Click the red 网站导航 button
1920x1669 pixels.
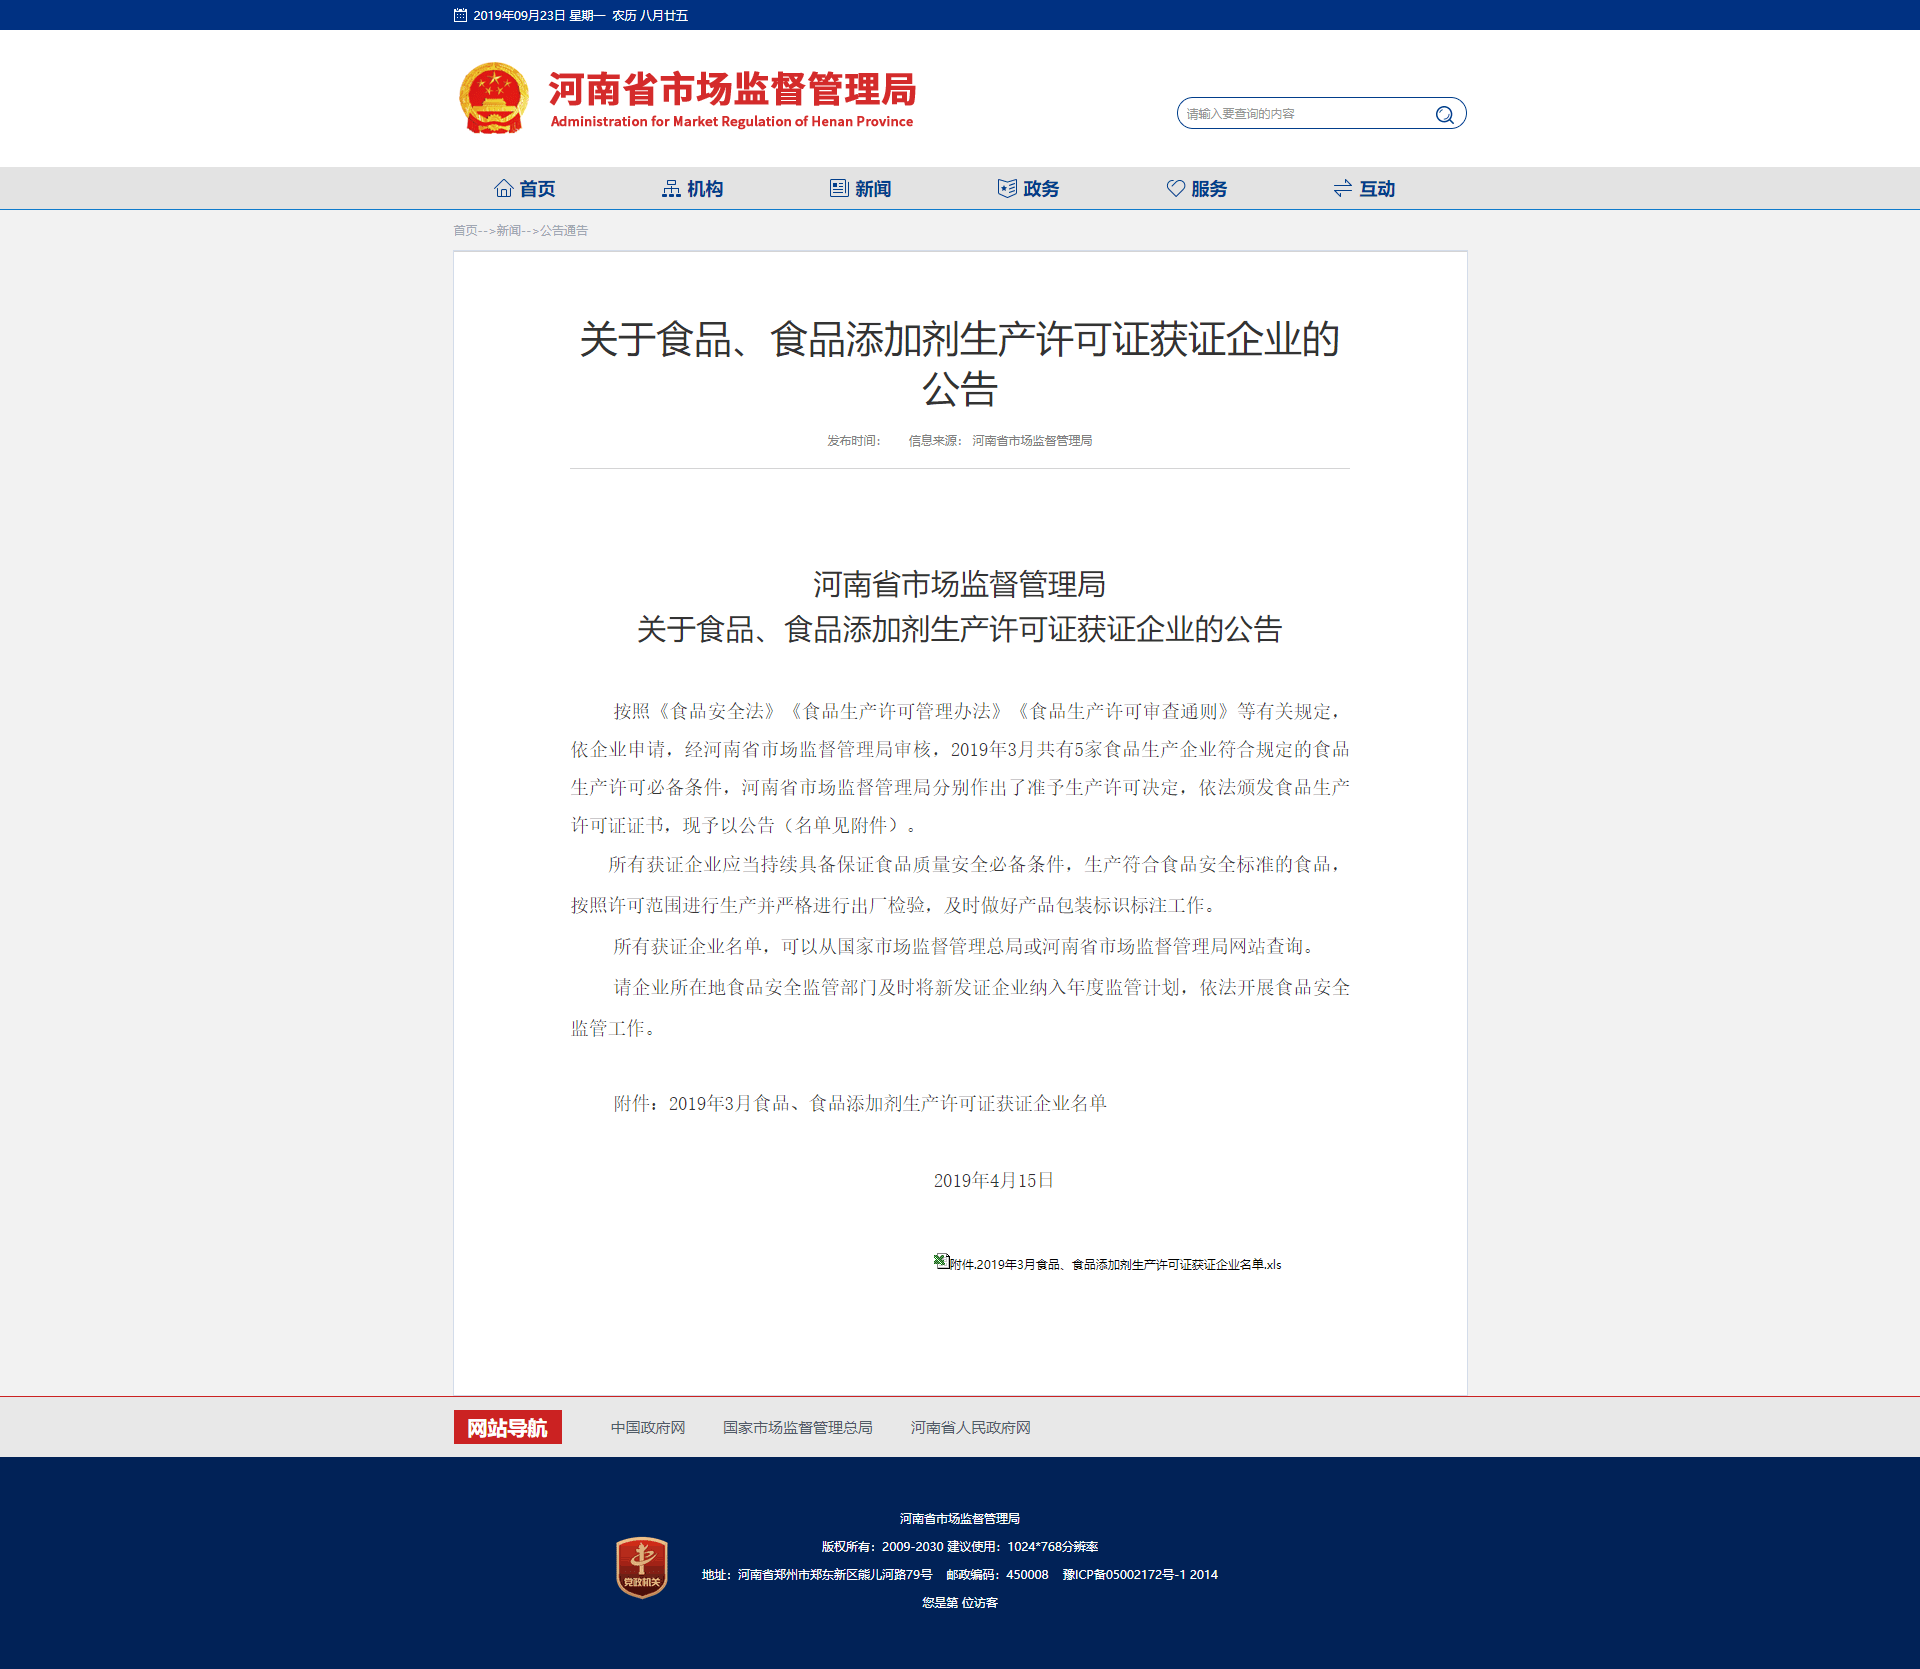pyautogui.click(x=507, y=1427)
